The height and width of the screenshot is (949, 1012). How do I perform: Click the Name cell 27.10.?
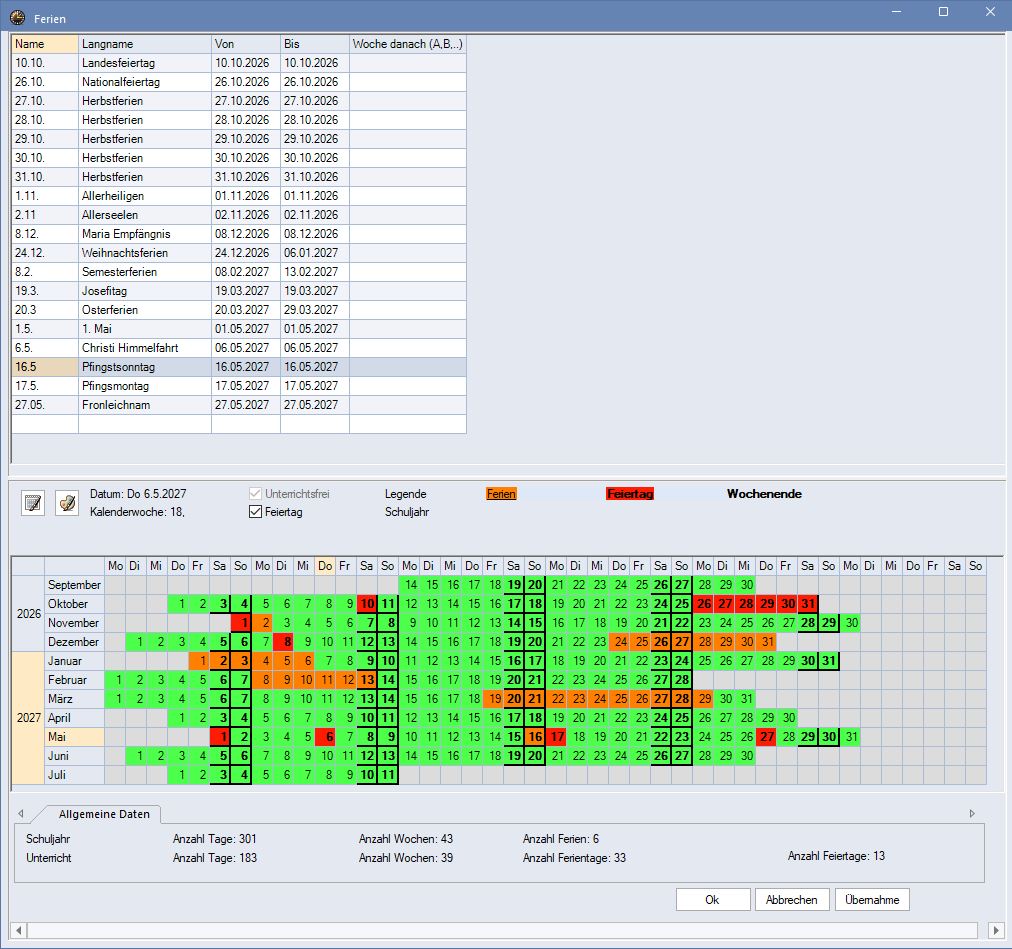click(x=45, y=101)
